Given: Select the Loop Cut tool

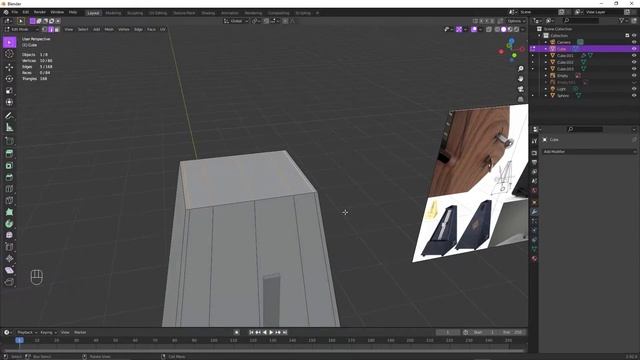Looking at the screenshot, I should pyautogui.click(x=9, y=189).
